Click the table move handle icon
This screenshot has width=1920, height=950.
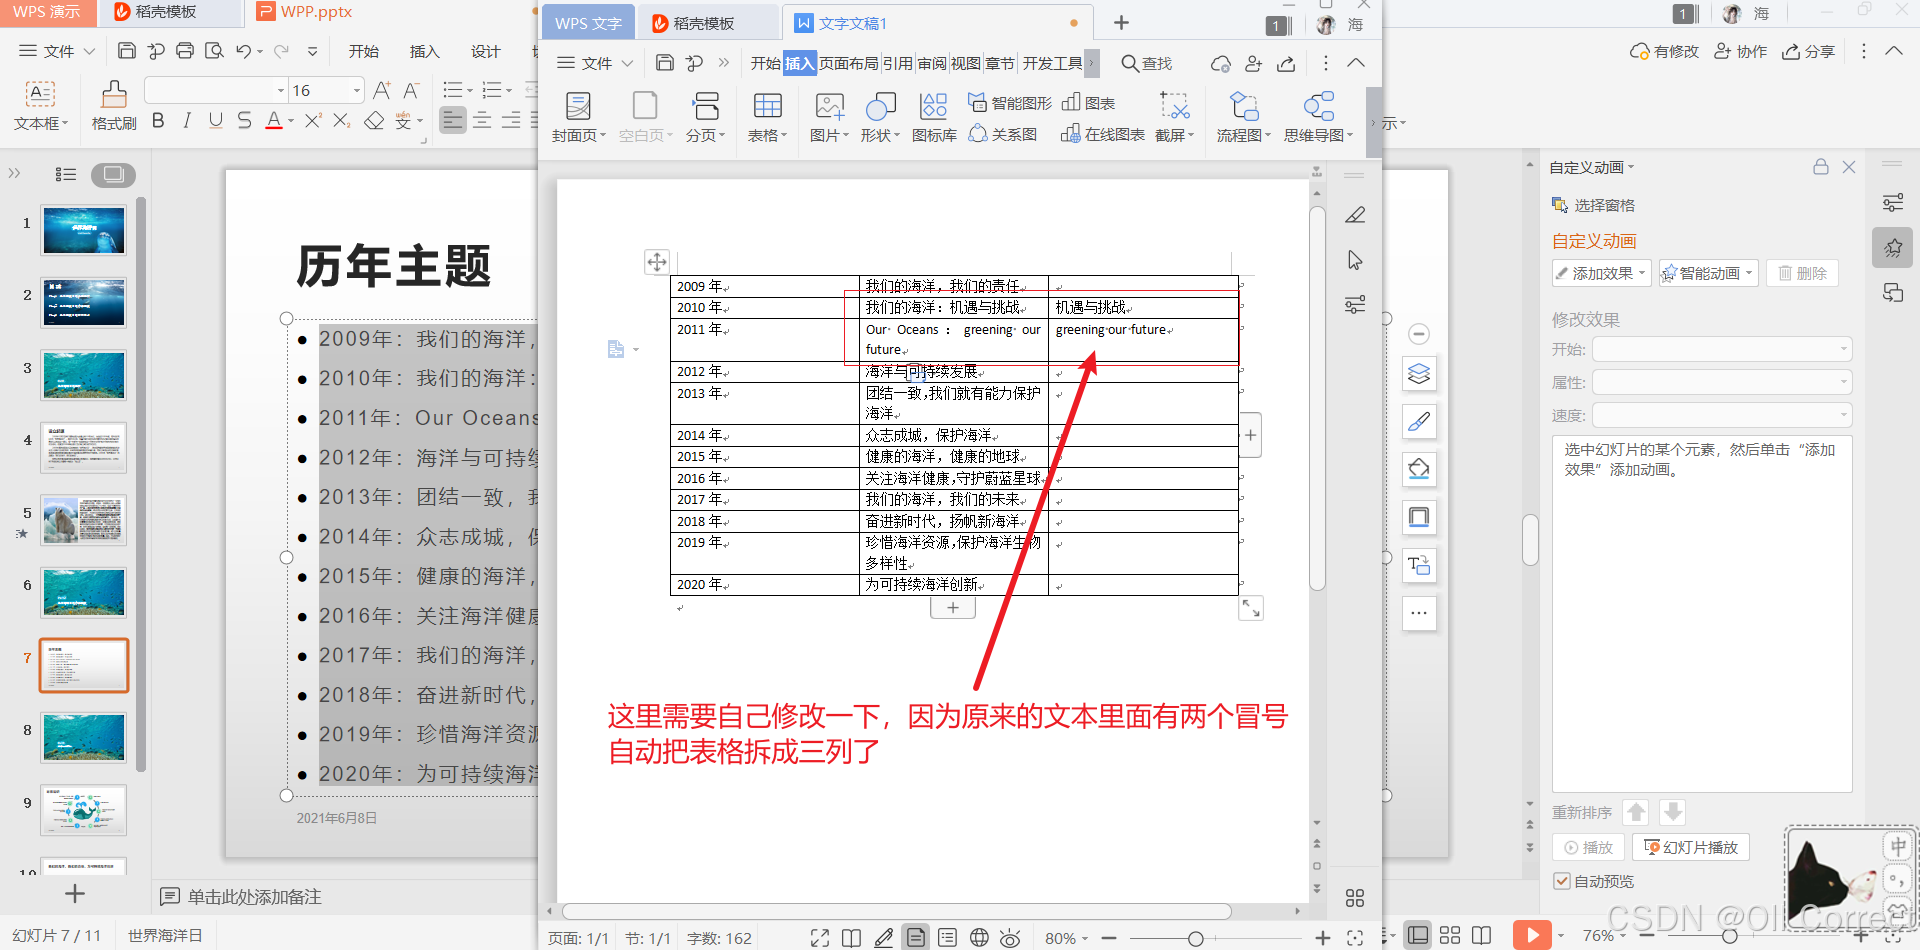click(x=657, y=262)
